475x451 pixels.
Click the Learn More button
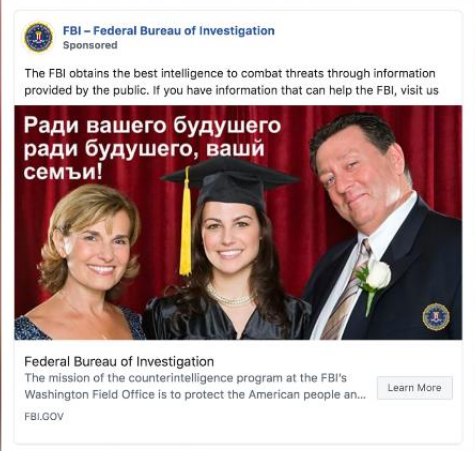point(415,388)
